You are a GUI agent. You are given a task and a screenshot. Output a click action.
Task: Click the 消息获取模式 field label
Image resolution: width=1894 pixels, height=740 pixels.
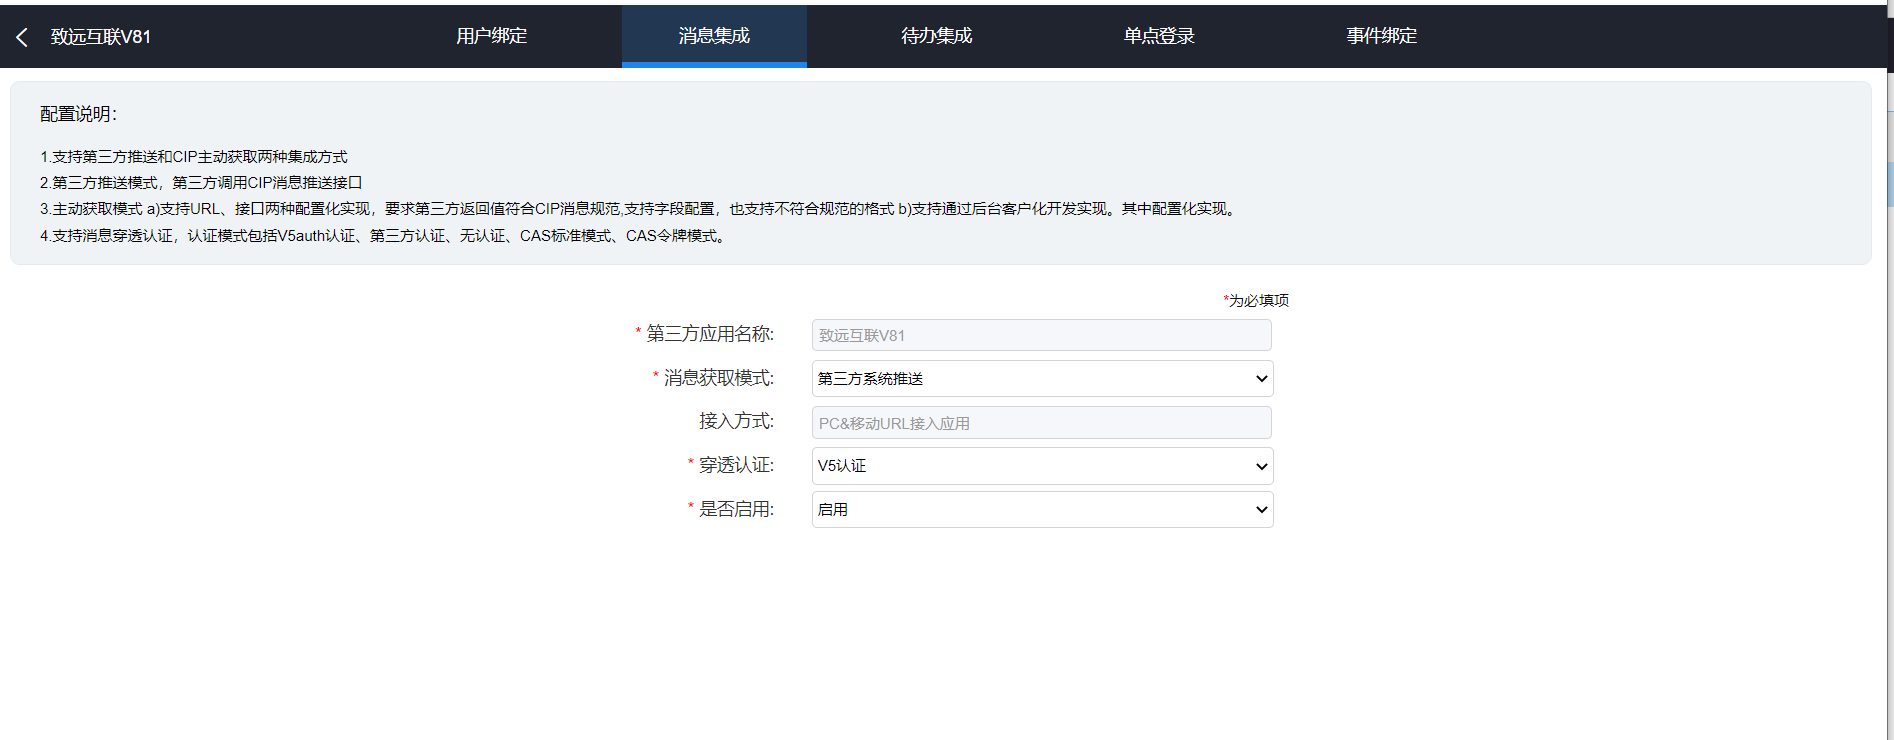(x=718, y=378)
